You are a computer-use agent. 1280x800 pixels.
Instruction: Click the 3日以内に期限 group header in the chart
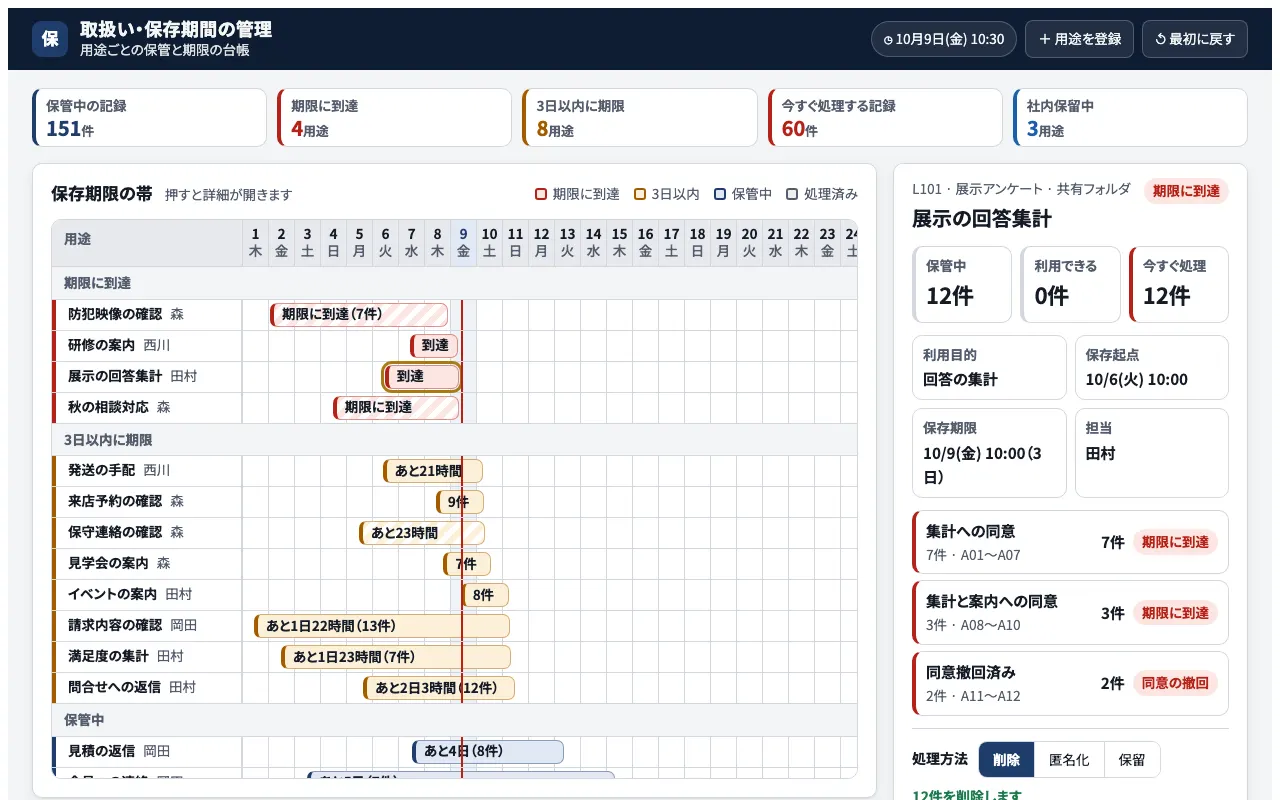pos(455,440)
